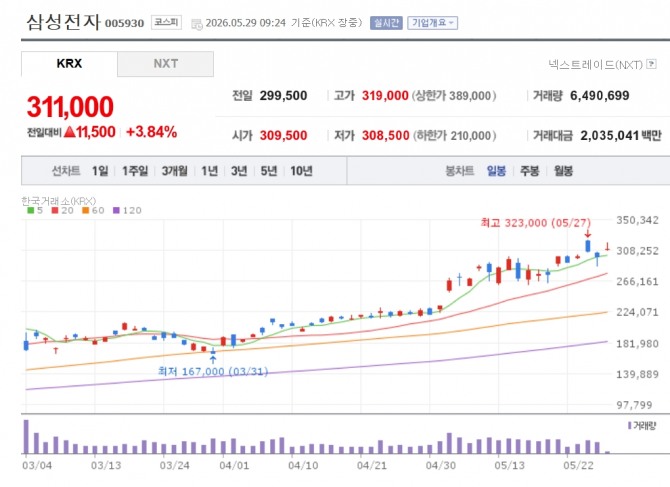
Task: Click the blue candlestick marked 최고 on 05/27
Action: tap(588, 246)
